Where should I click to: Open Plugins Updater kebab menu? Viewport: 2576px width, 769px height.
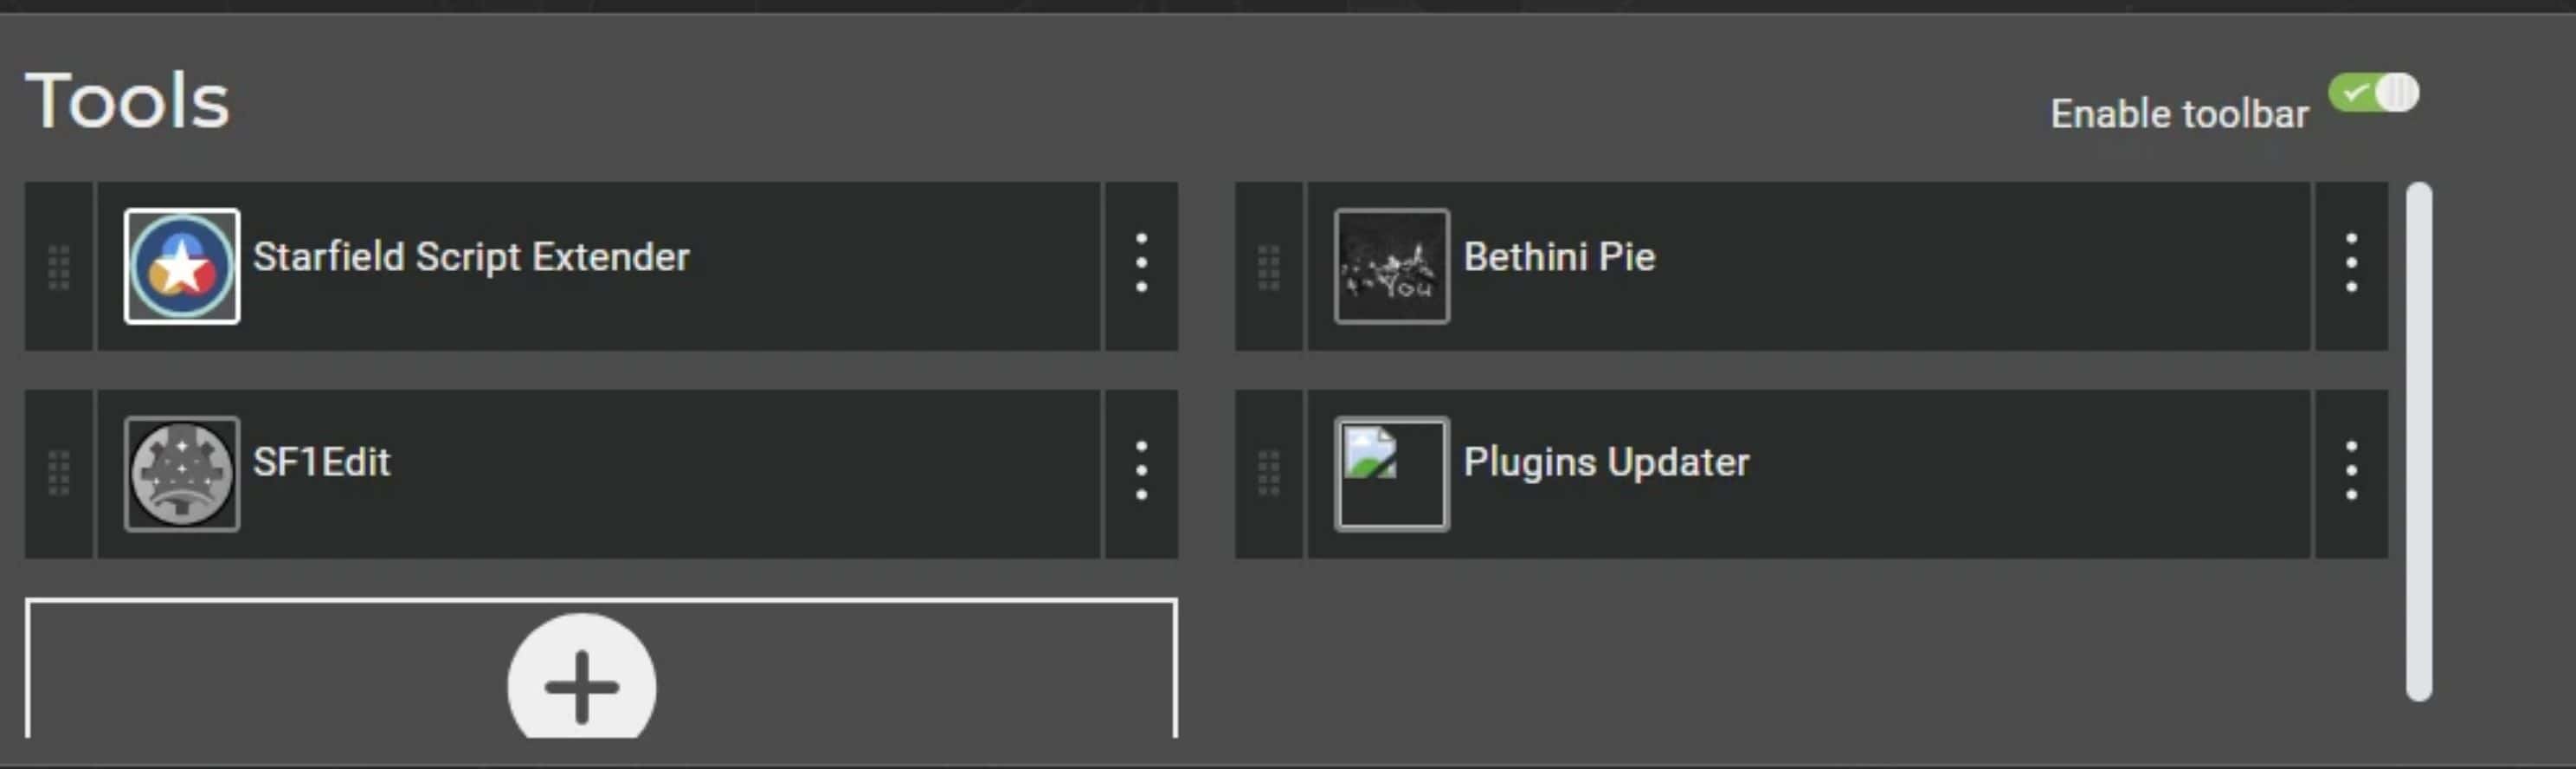click(x=2351, y=471)
